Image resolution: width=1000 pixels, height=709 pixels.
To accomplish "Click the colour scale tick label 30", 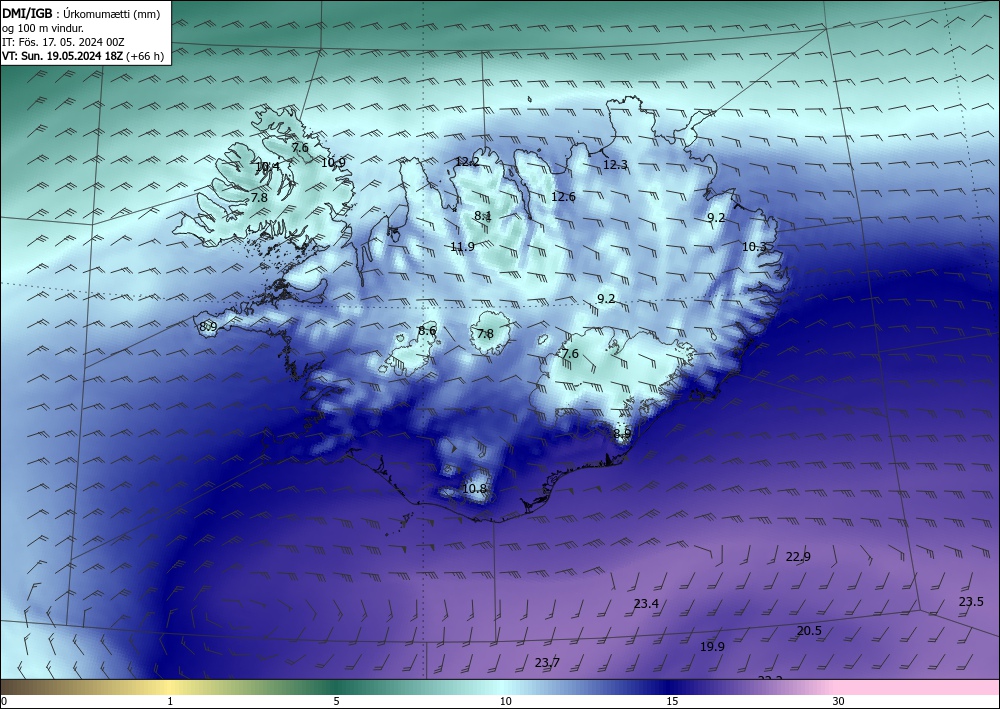I will click(x=838, y=701).
